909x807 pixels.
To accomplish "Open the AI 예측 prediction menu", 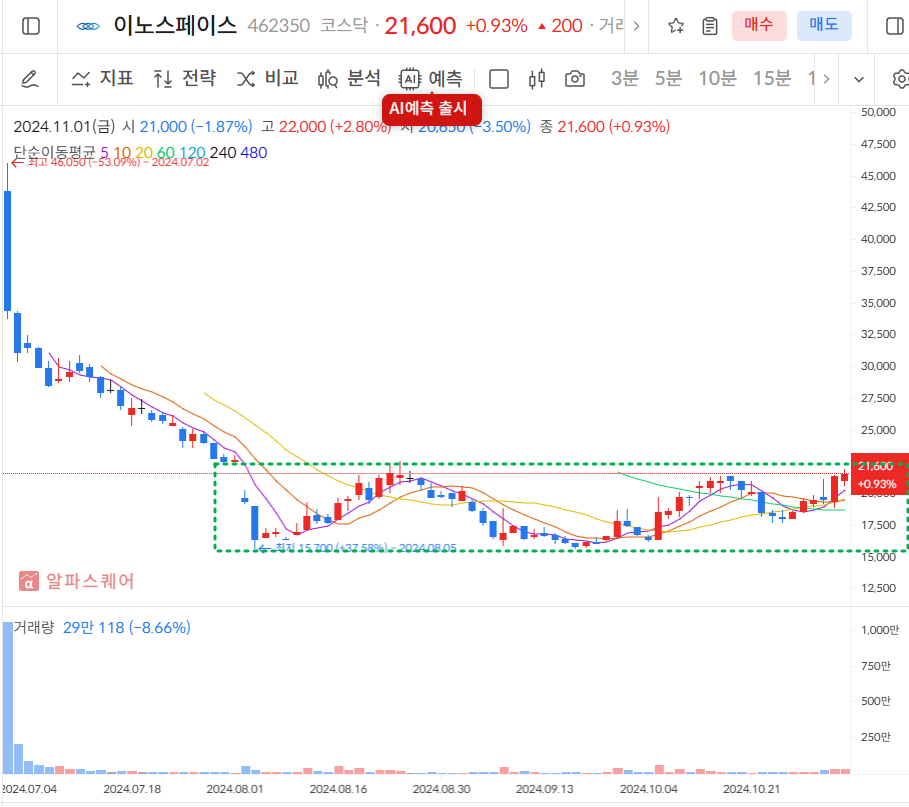I will click(431, 78).
